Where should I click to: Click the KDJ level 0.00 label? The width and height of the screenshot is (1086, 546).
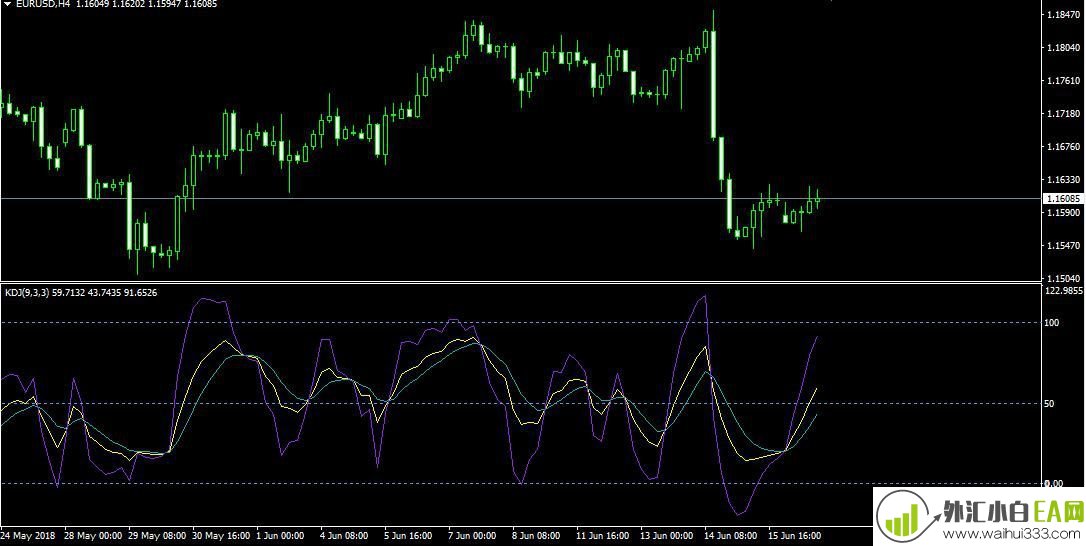(x=1054, y=483)
